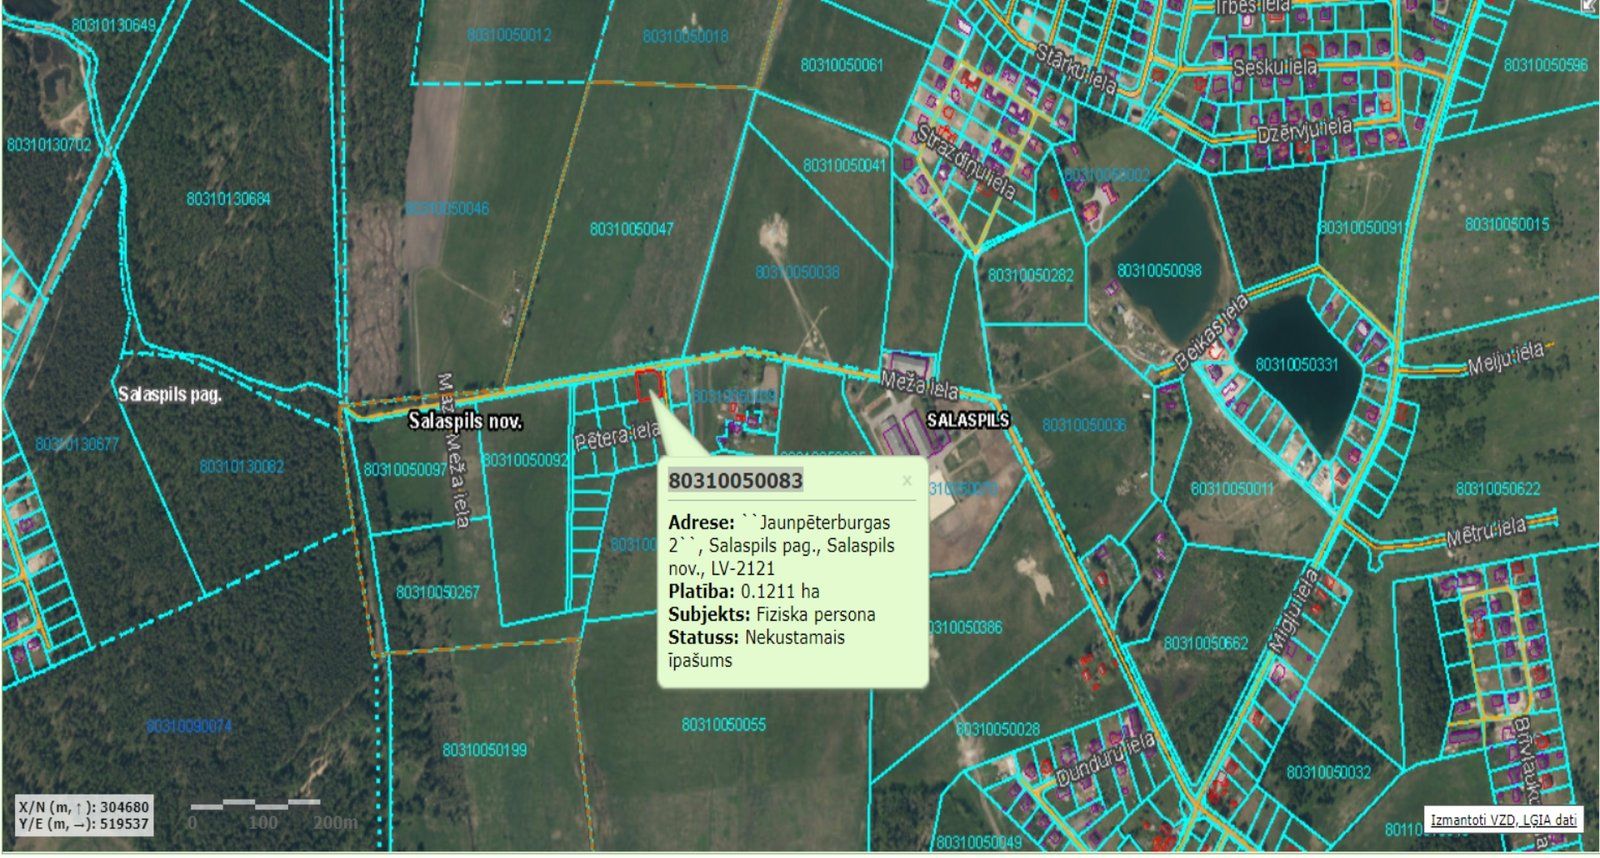Click the 'Salaspils pag.' label
The image size is (1600, 858).
click(x=169, y=394)
